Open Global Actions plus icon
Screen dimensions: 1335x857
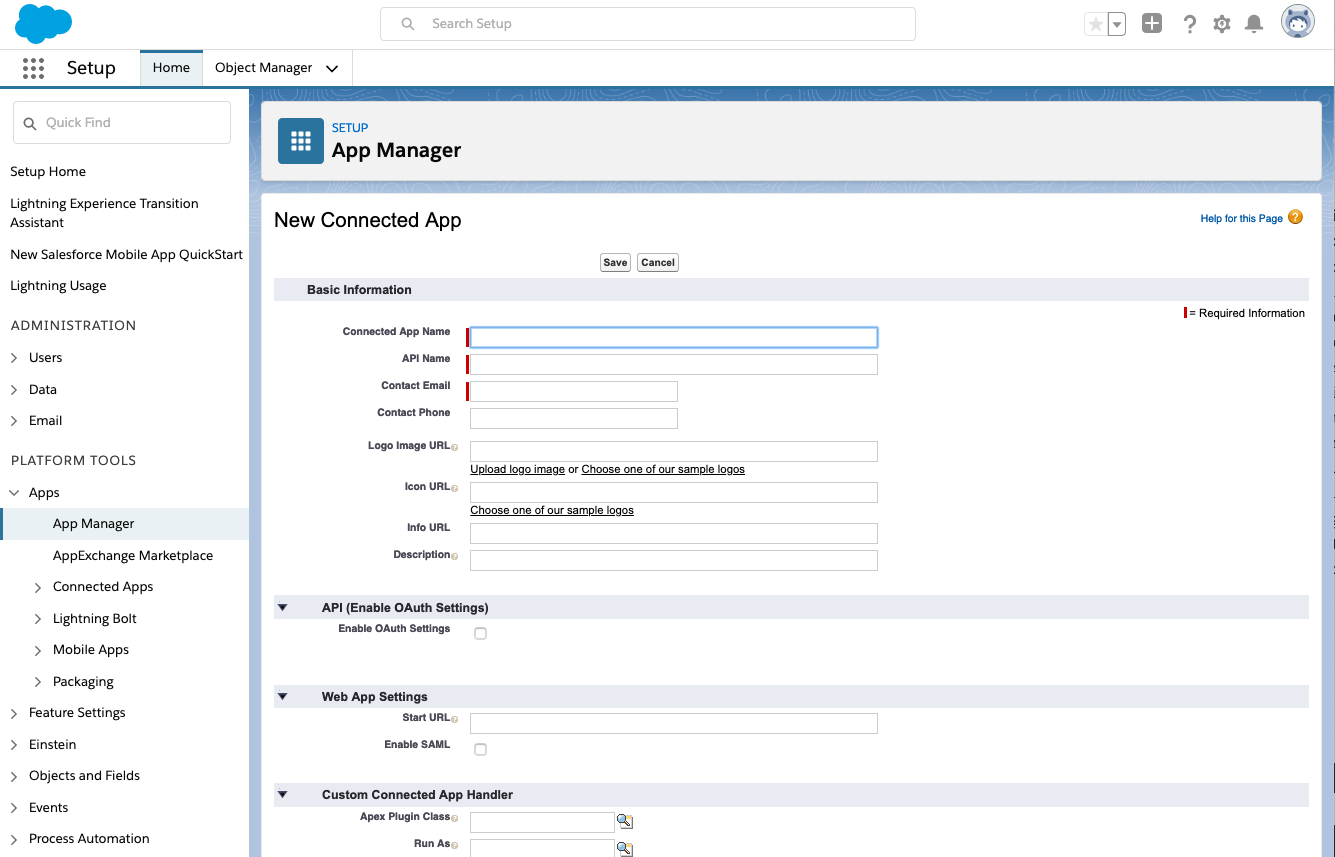(1152, 24)
